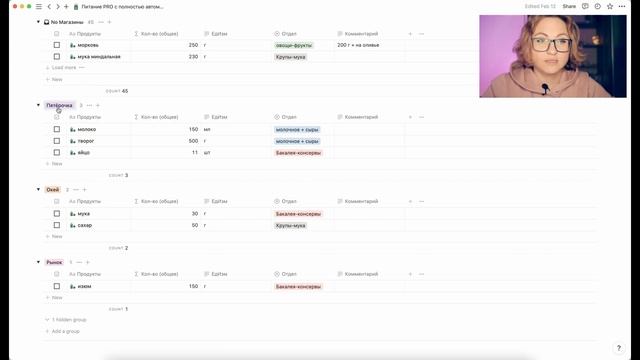The height and width of the screenshot is (360, 640).
Task: Add item to Окей group with plus
Action: point(84,189)
